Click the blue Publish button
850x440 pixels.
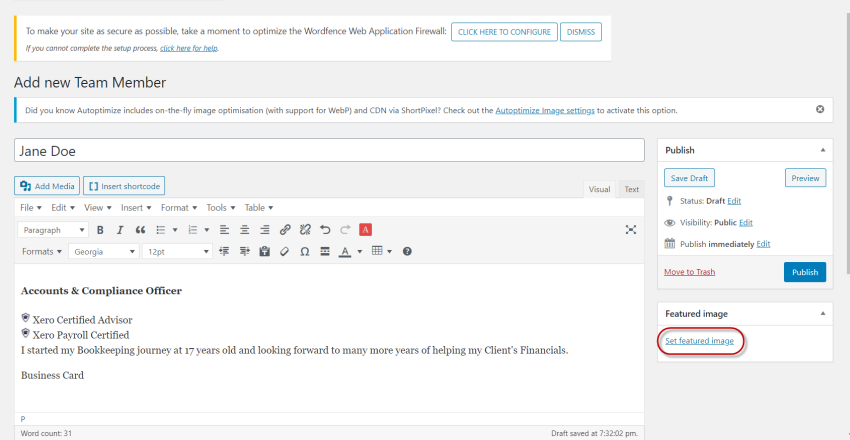click(x=804, y=272)
